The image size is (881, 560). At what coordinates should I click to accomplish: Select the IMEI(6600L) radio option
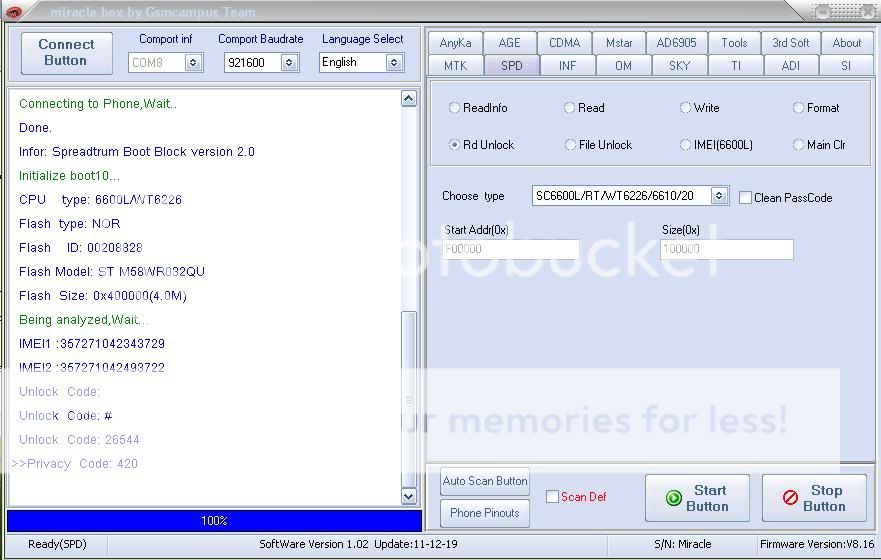point(716,144)
